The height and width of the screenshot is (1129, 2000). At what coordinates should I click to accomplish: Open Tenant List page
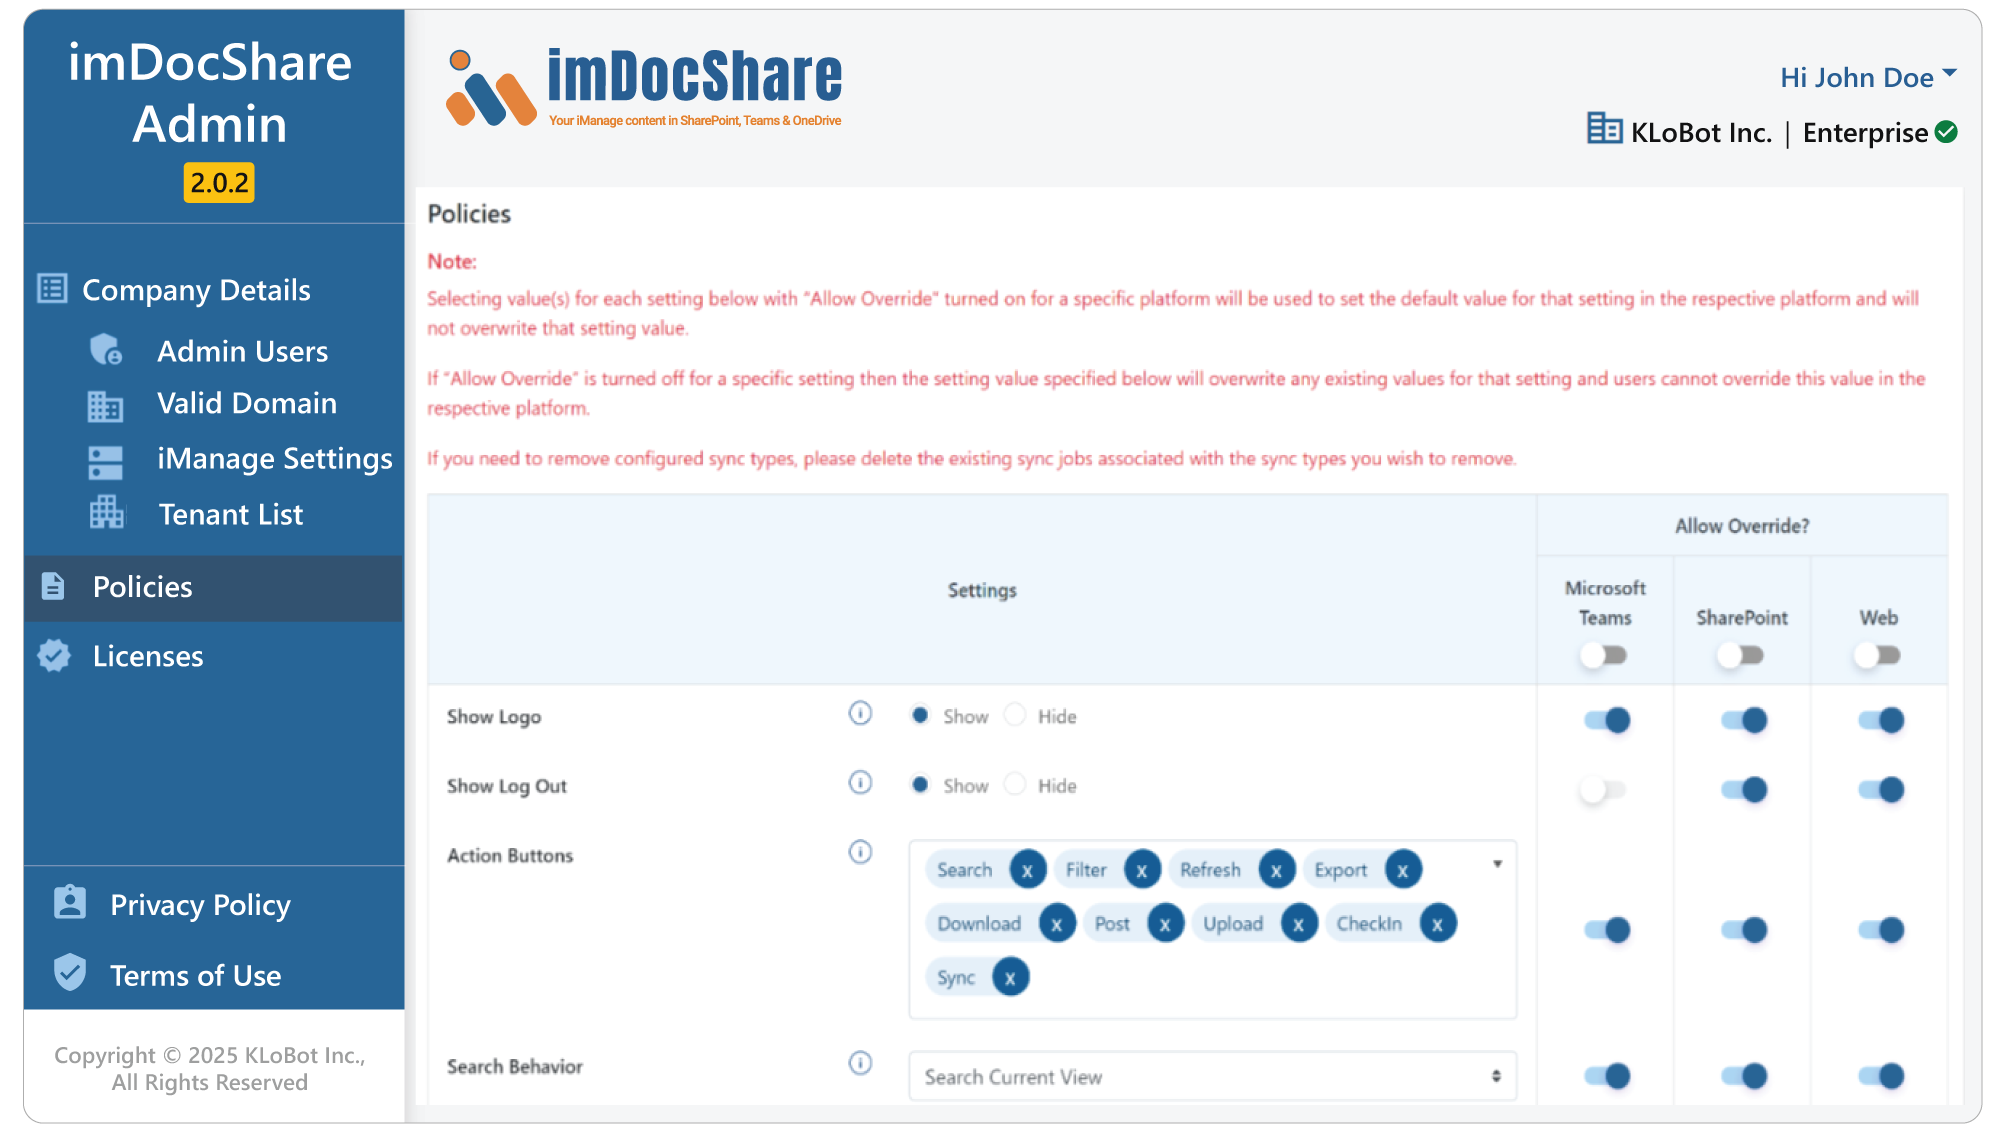point(231,514)
